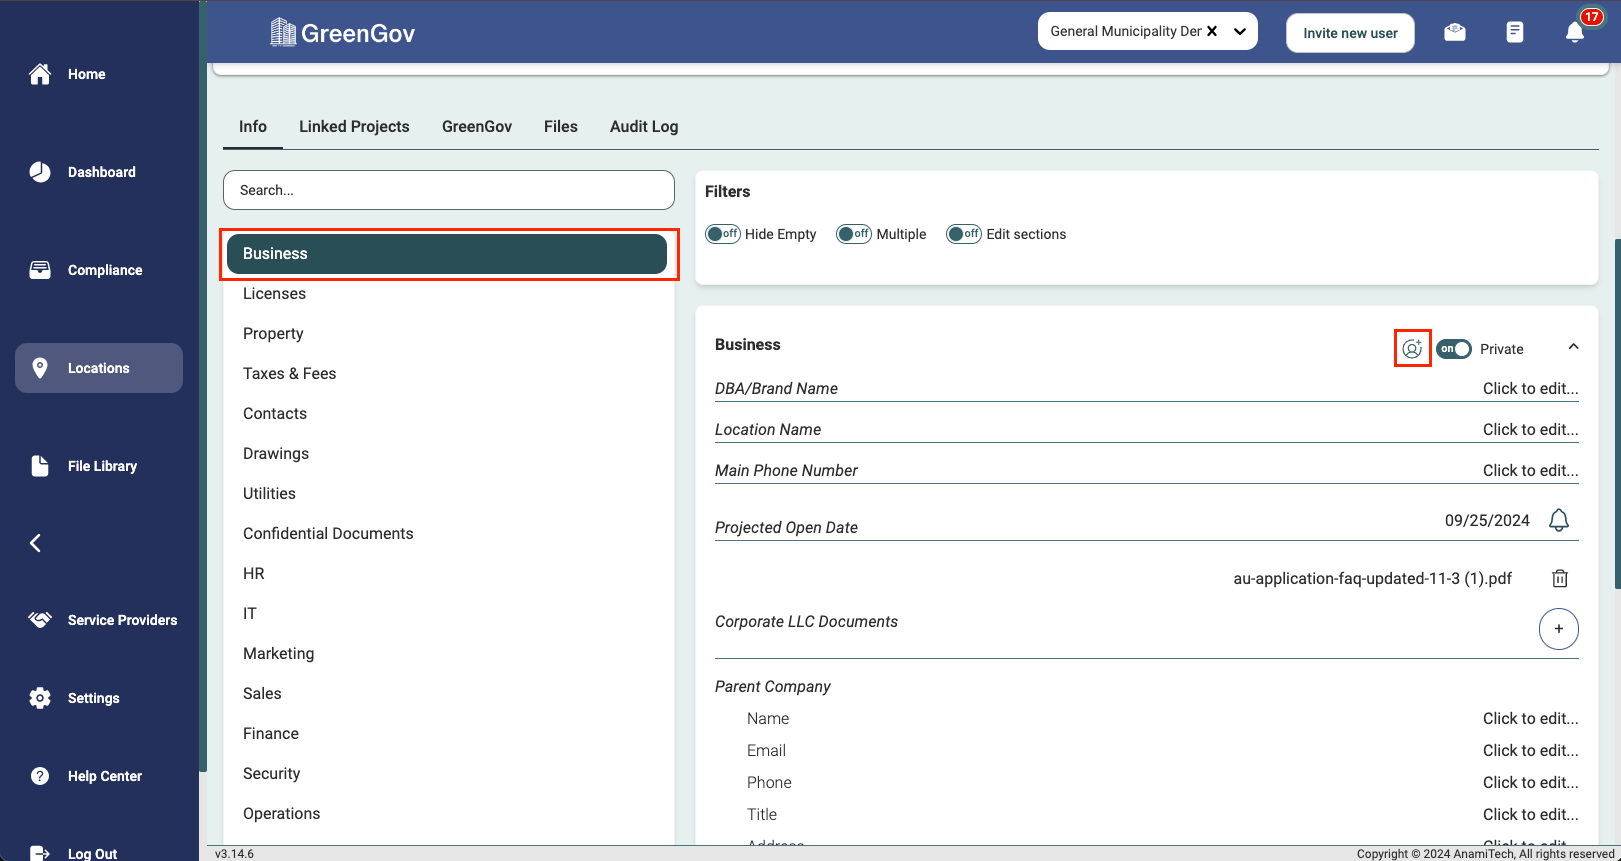Open the General Municipality dropdown arrow
This screenshot has width=1621, height=861.
pyautogui.click(x=1240, y=31)
